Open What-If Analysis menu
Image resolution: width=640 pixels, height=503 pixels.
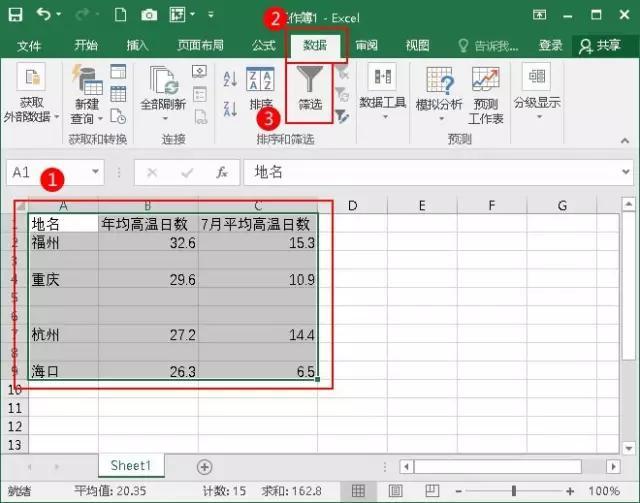[439, 94]
